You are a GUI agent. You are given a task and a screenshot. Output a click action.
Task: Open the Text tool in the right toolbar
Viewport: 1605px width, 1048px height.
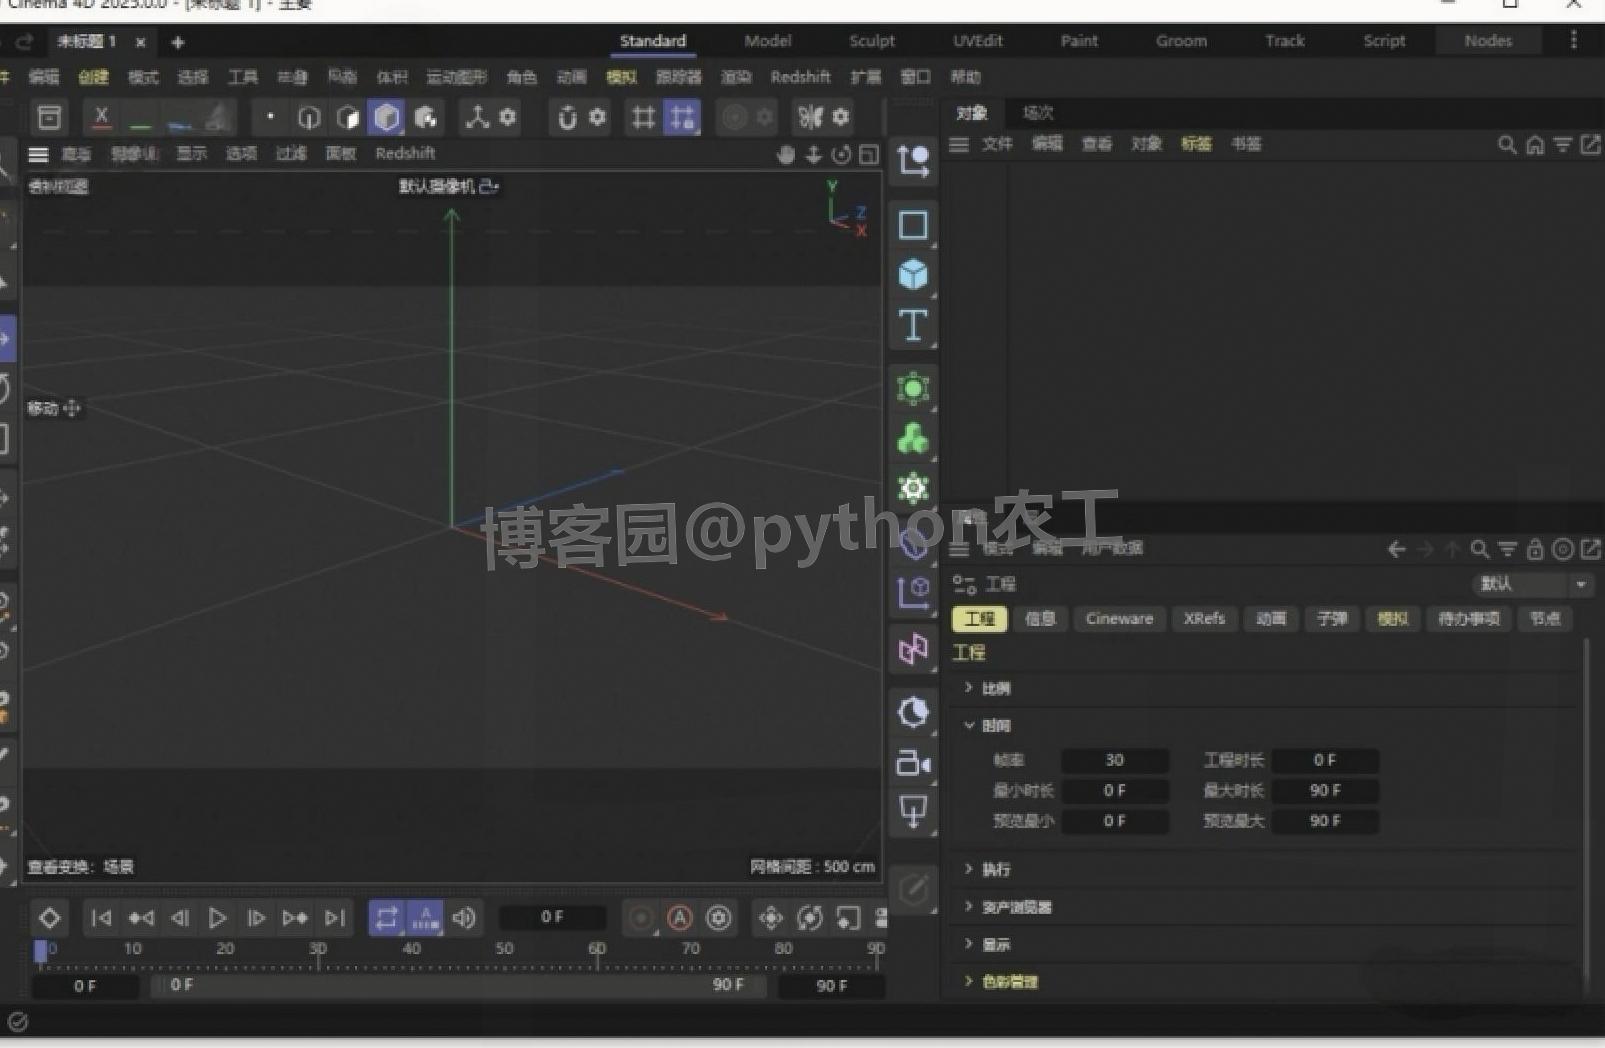[x=913, y=325]
